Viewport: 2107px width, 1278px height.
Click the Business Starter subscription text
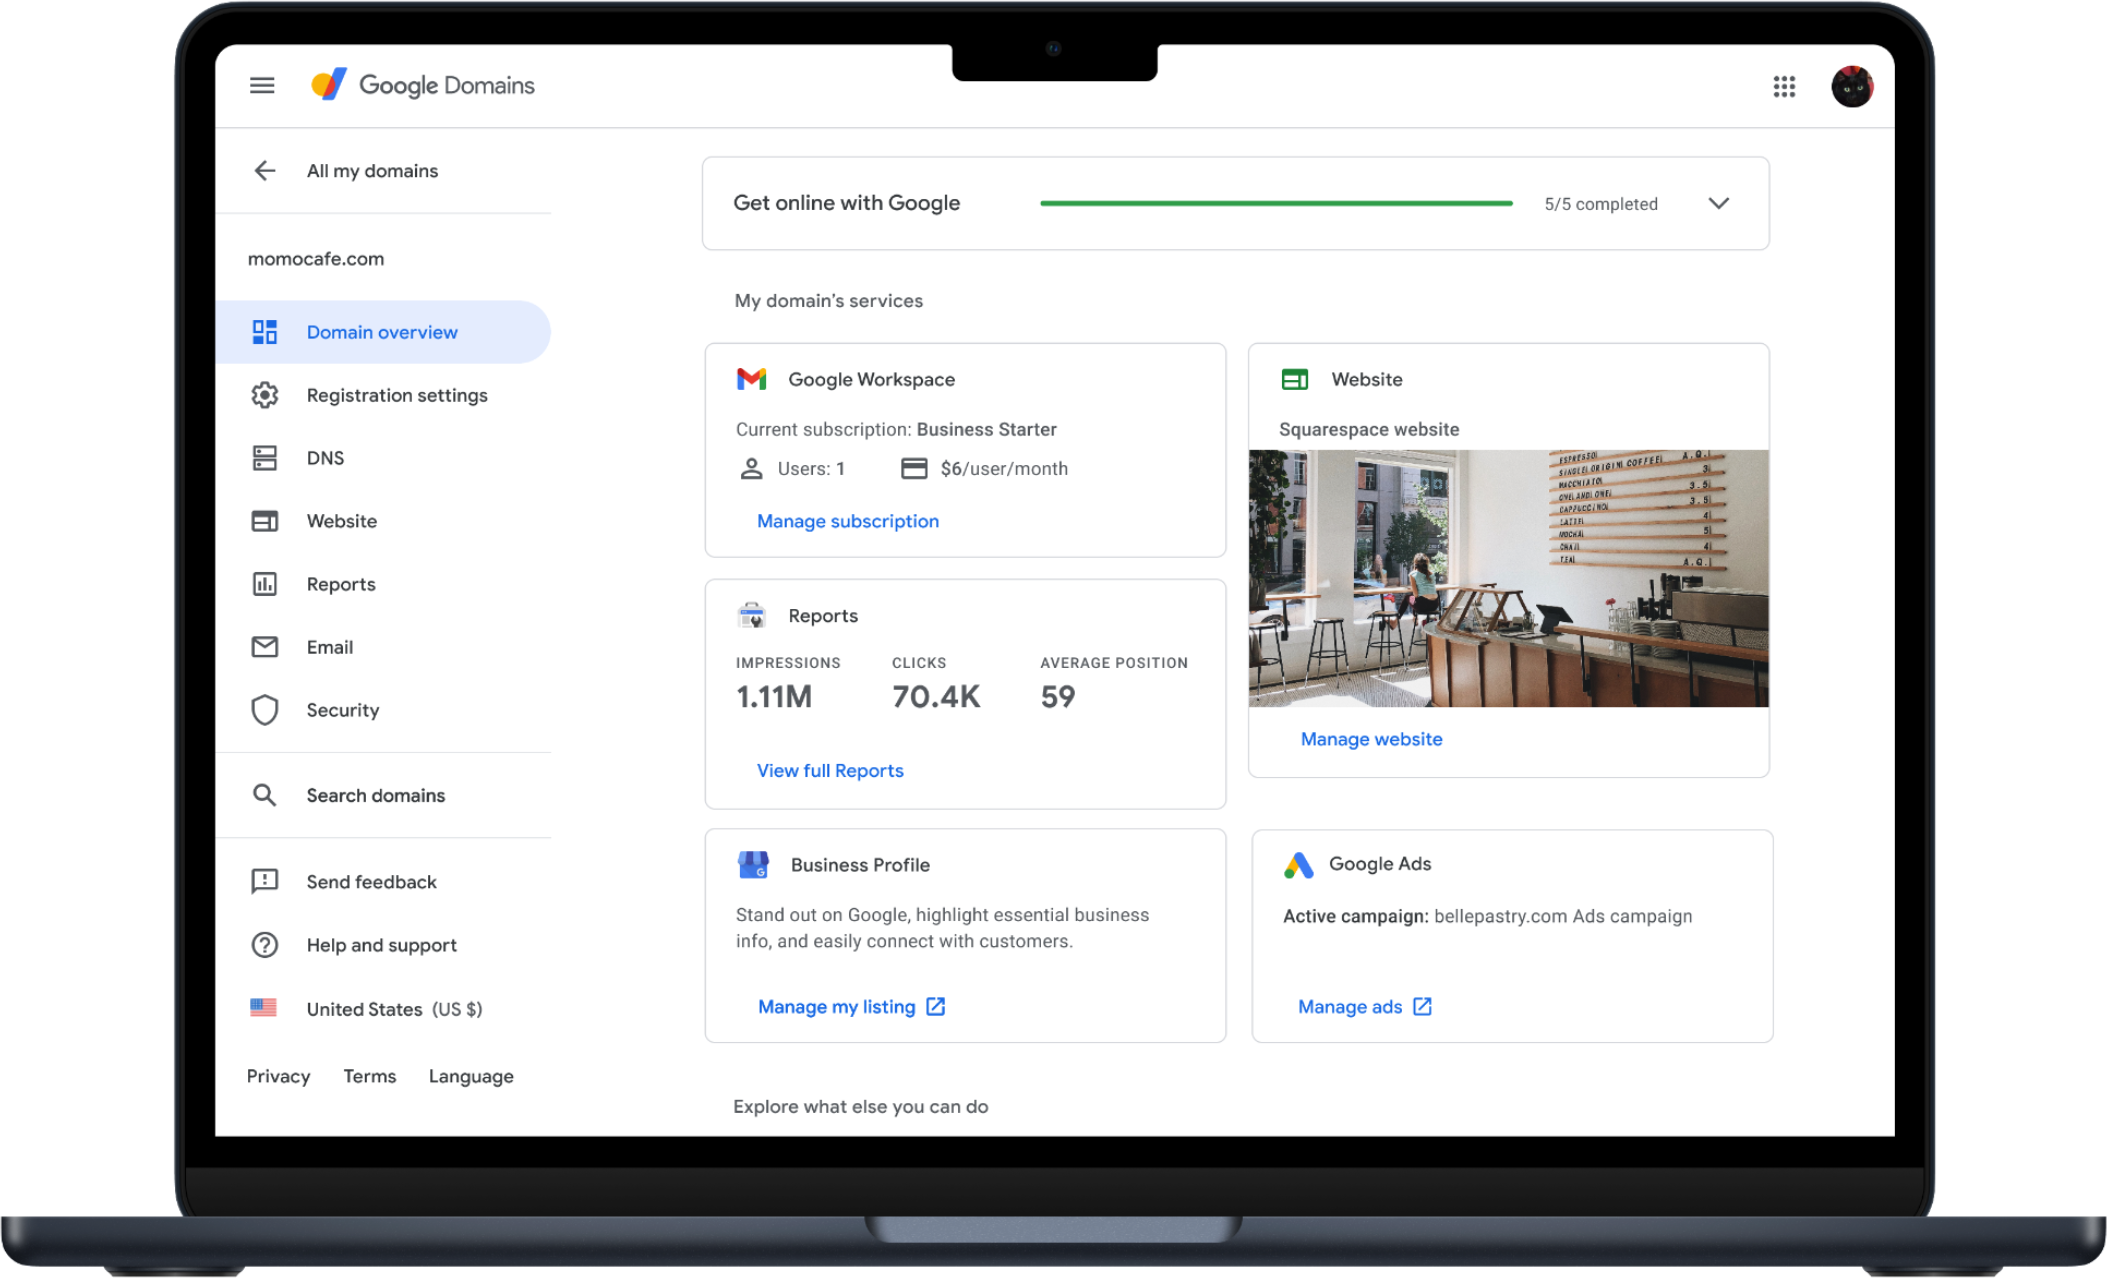tap(987, 429)
